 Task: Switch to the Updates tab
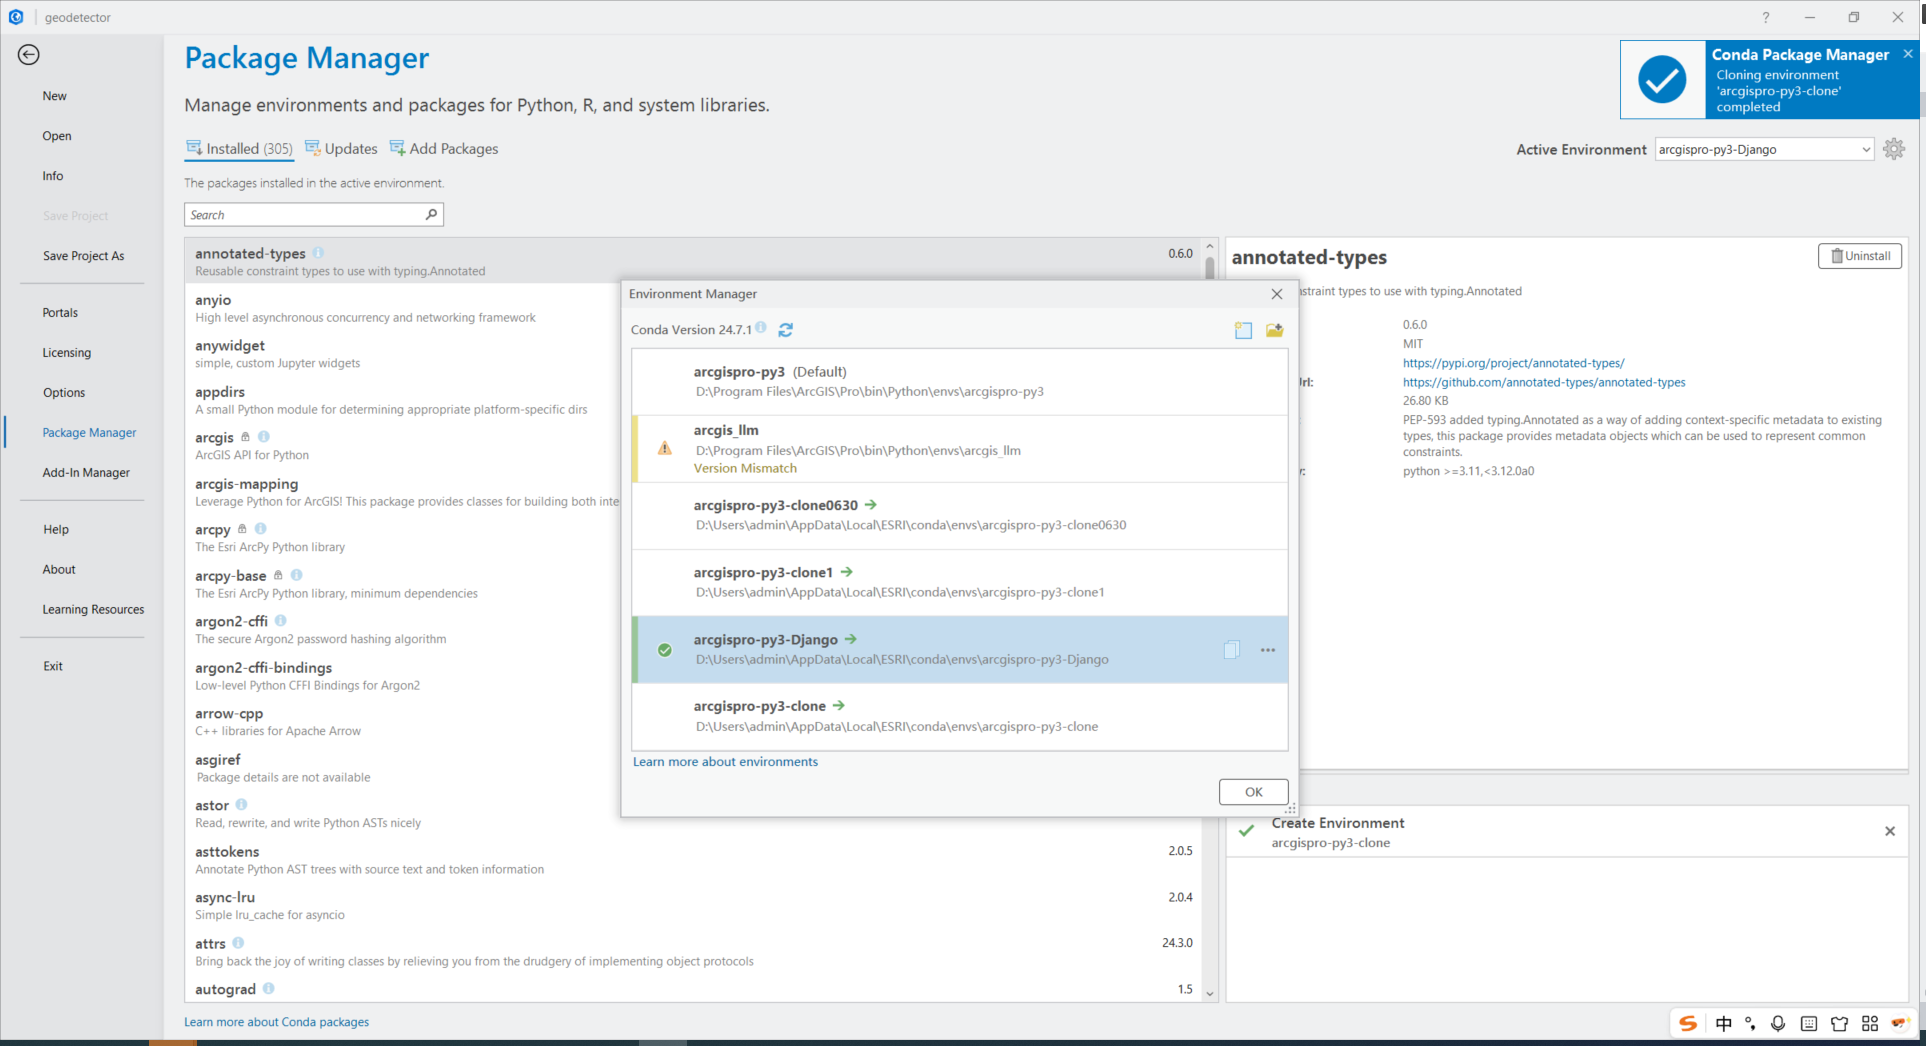click(x=341, y=149)
